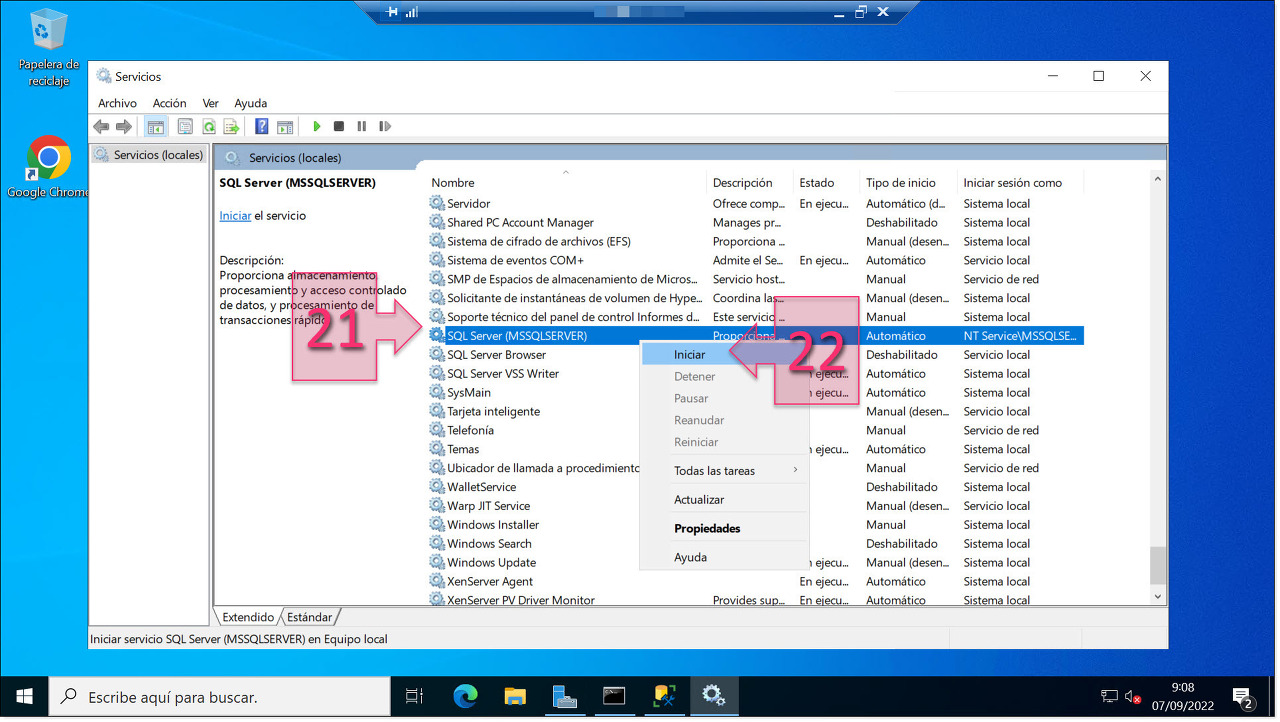Viewport: 1280px width, 722px height.
Task: Click the Stop service square icon
Action: coord(339,127)
